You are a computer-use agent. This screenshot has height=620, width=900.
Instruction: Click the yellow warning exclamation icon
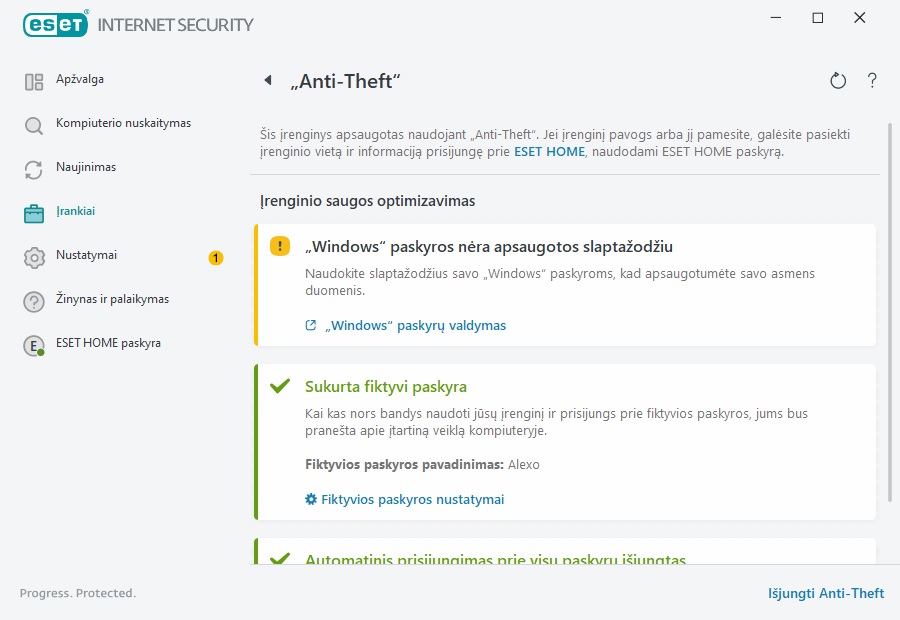tap(280, 247)
